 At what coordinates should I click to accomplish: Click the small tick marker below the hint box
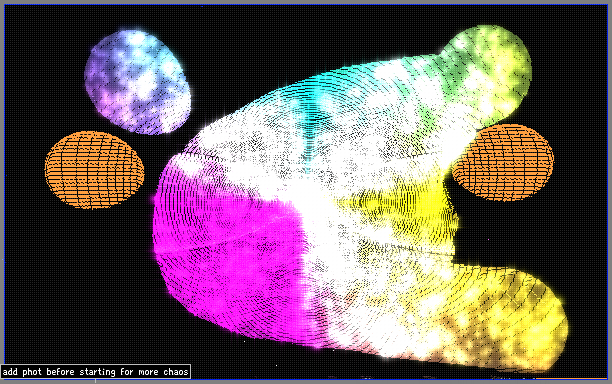(95, 380)
